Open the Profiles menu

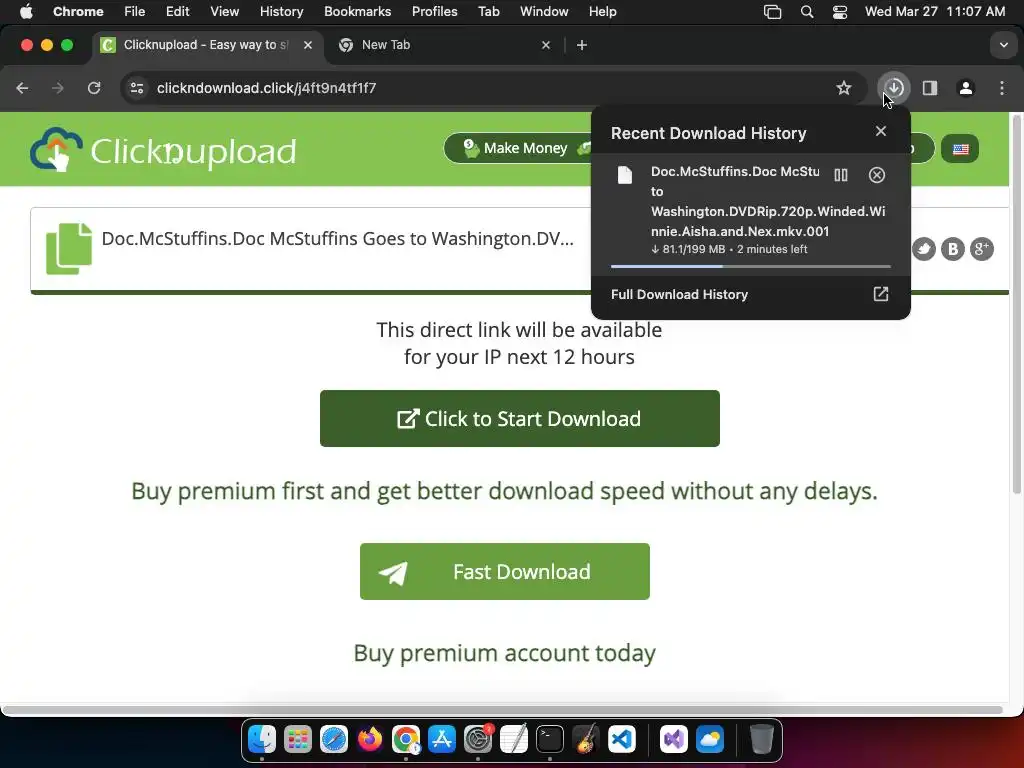[434, 11]
